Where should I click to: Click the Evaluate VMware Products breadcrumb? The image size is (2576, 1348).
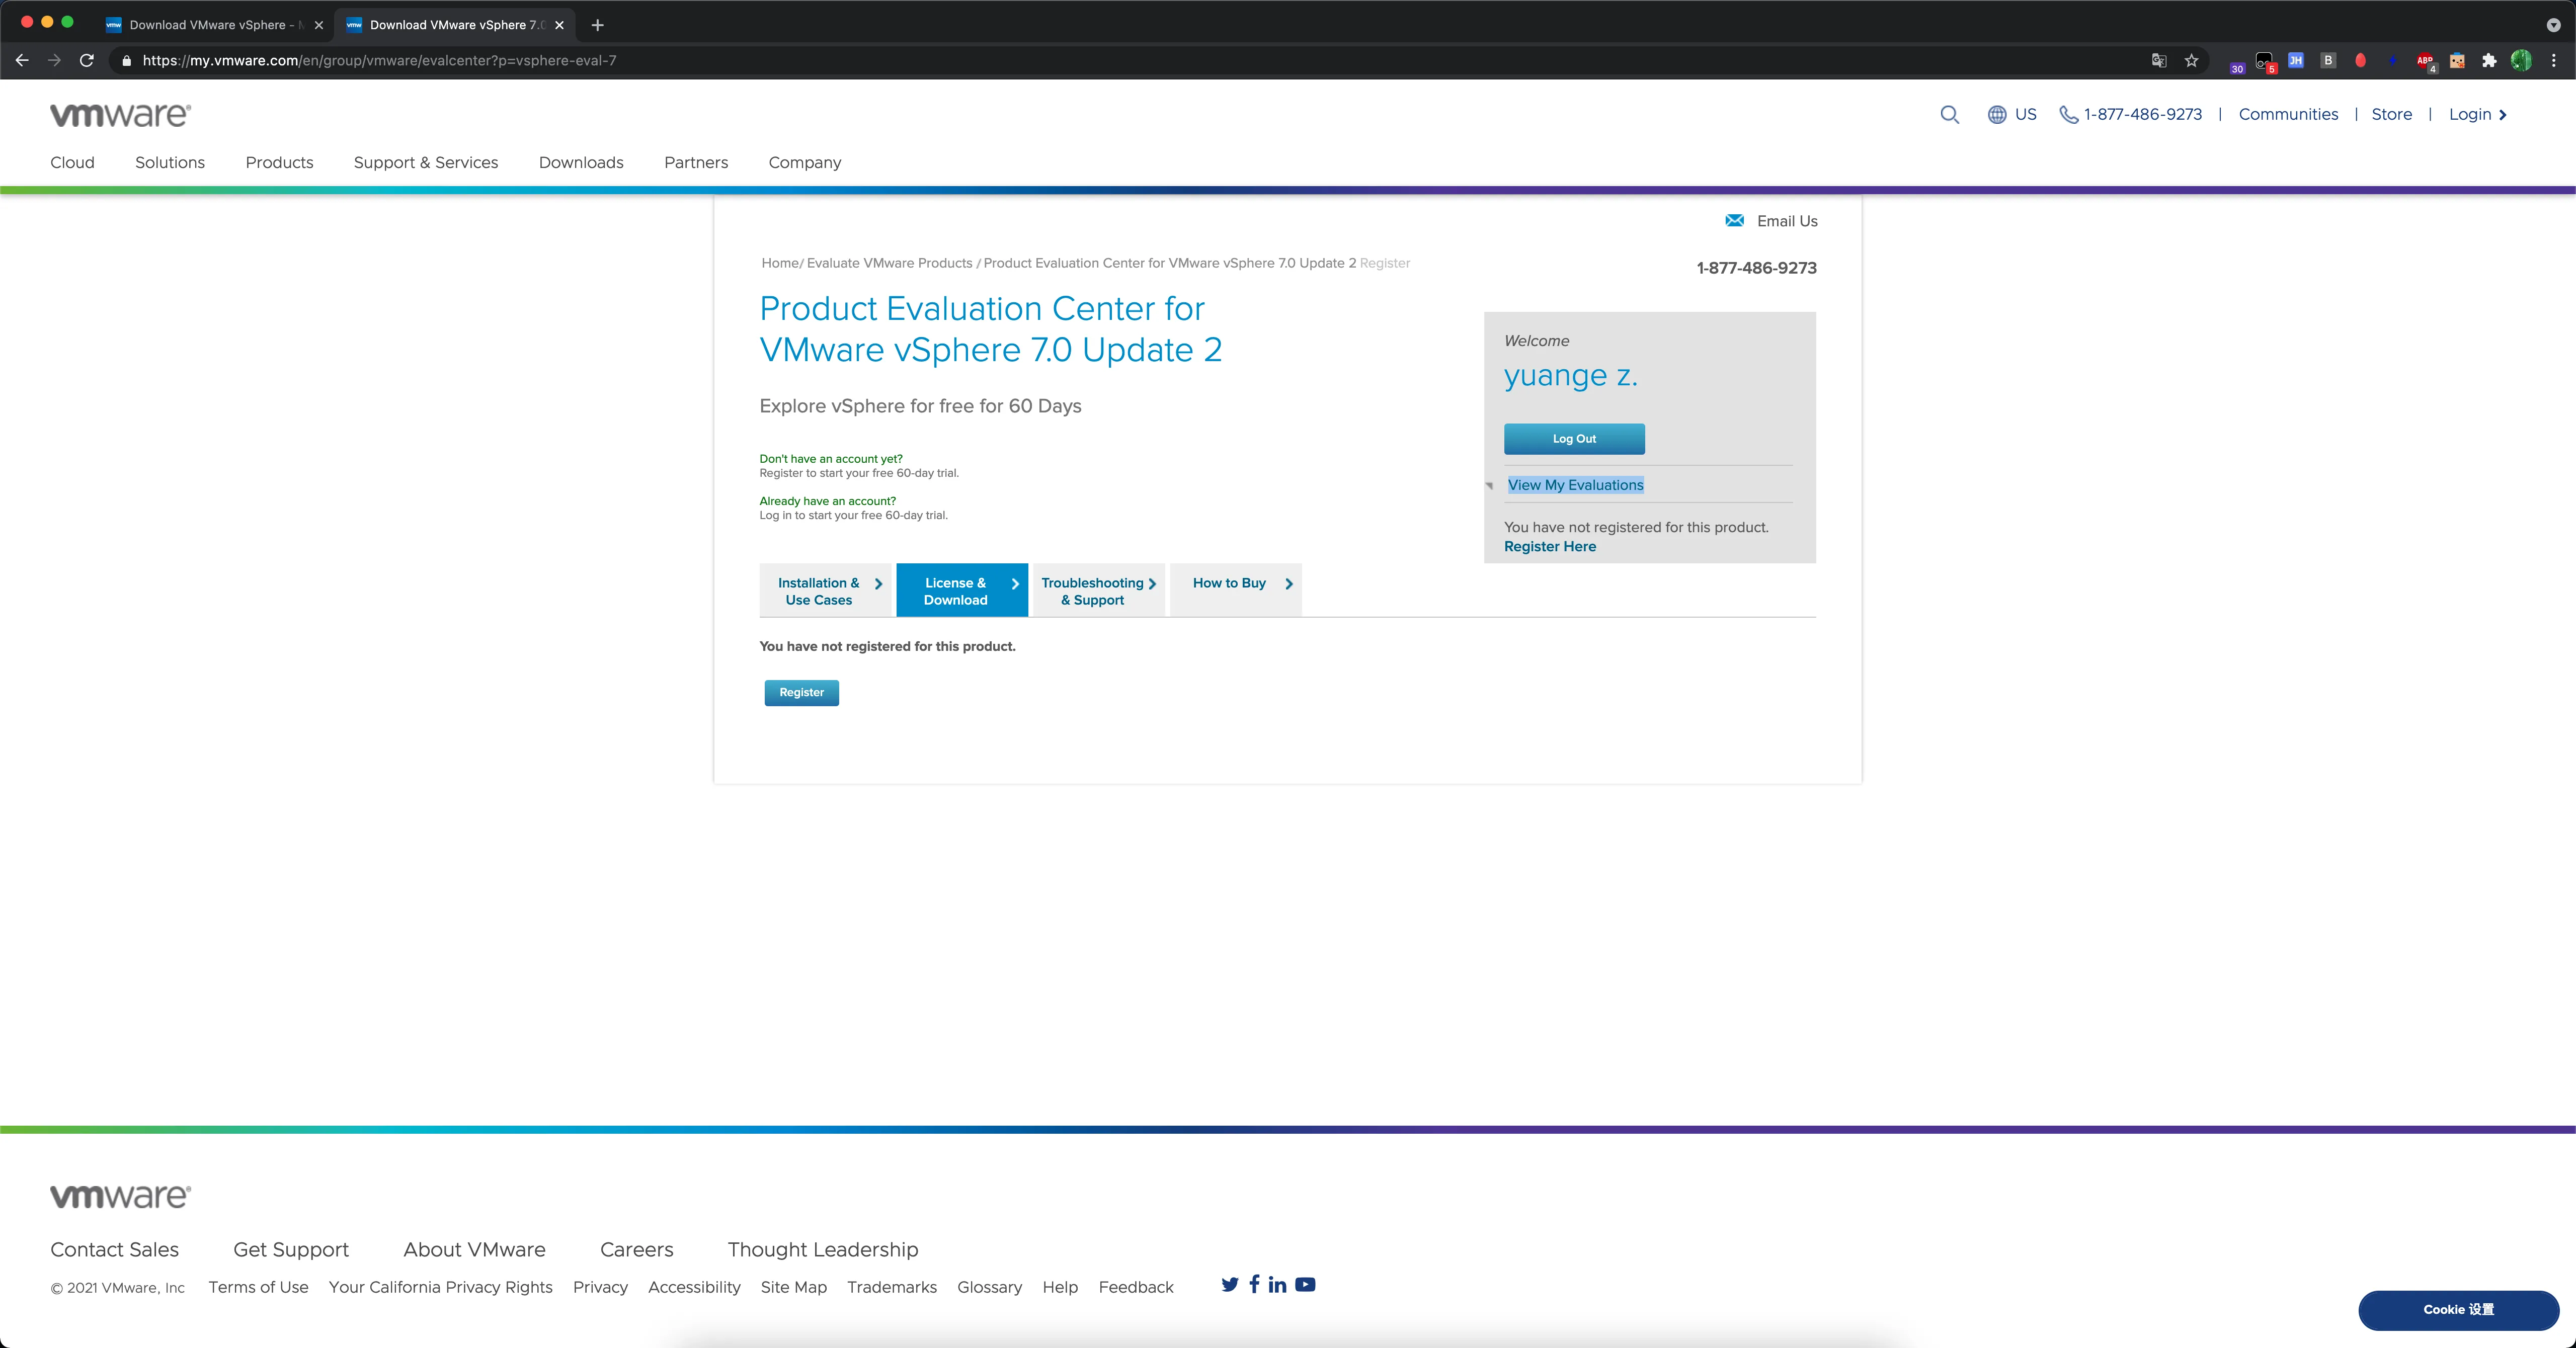tap(889, 263)
